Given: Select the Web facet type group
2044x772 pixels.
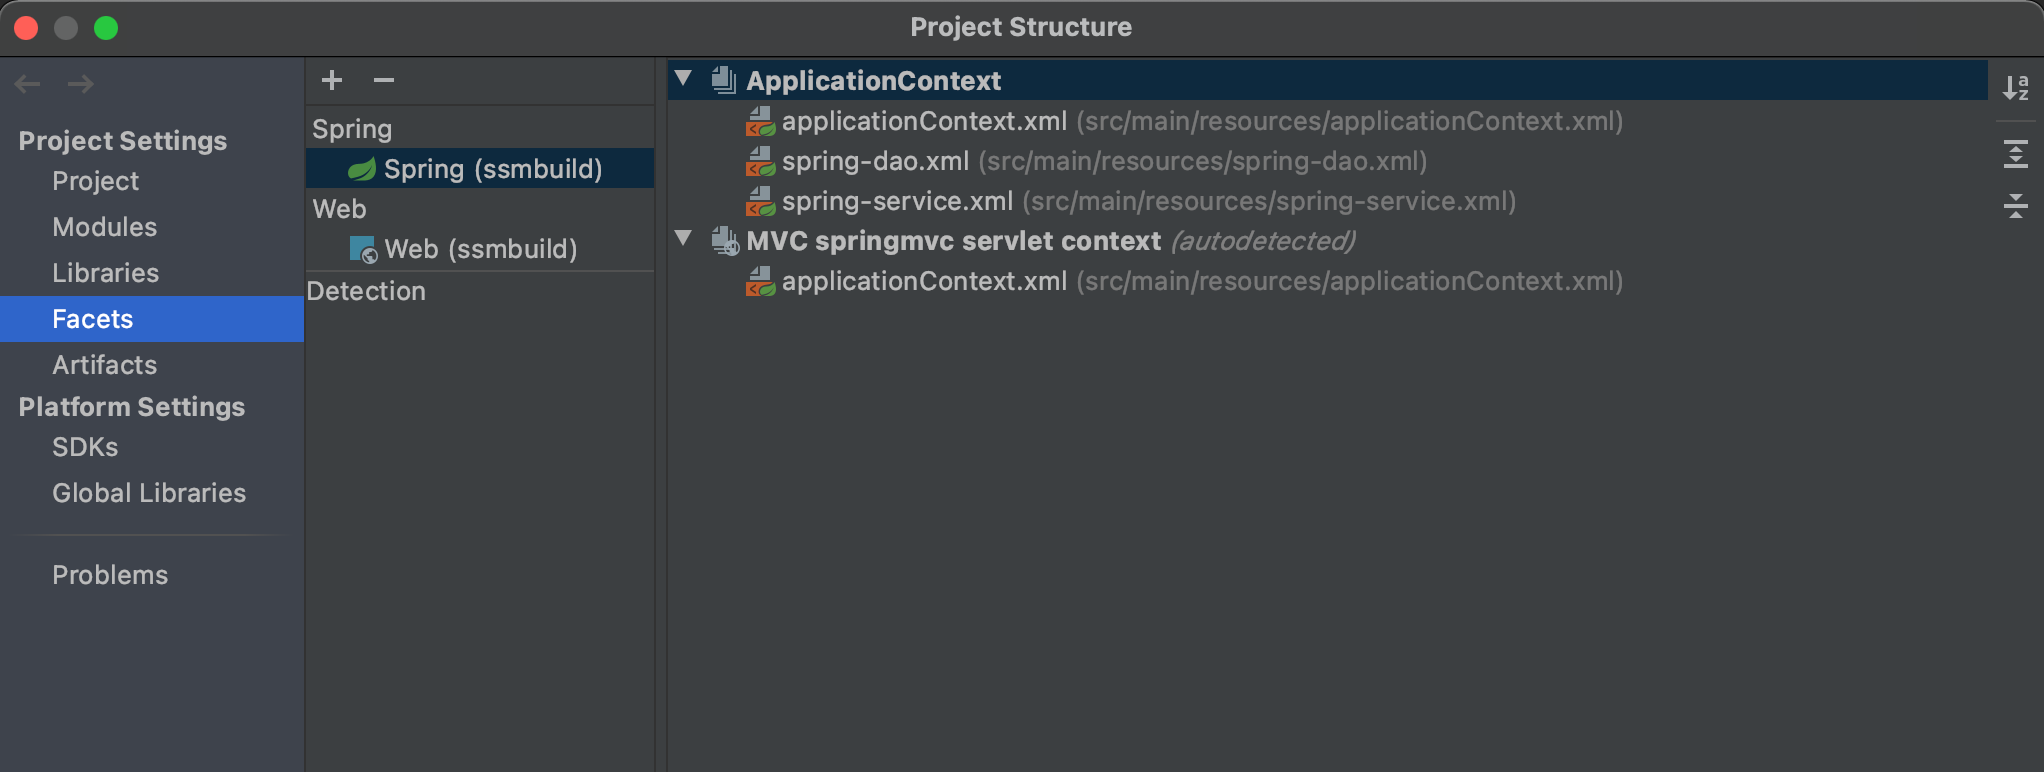Looking at the screenshot, I should pyautogui.click(x=339, y=209).
